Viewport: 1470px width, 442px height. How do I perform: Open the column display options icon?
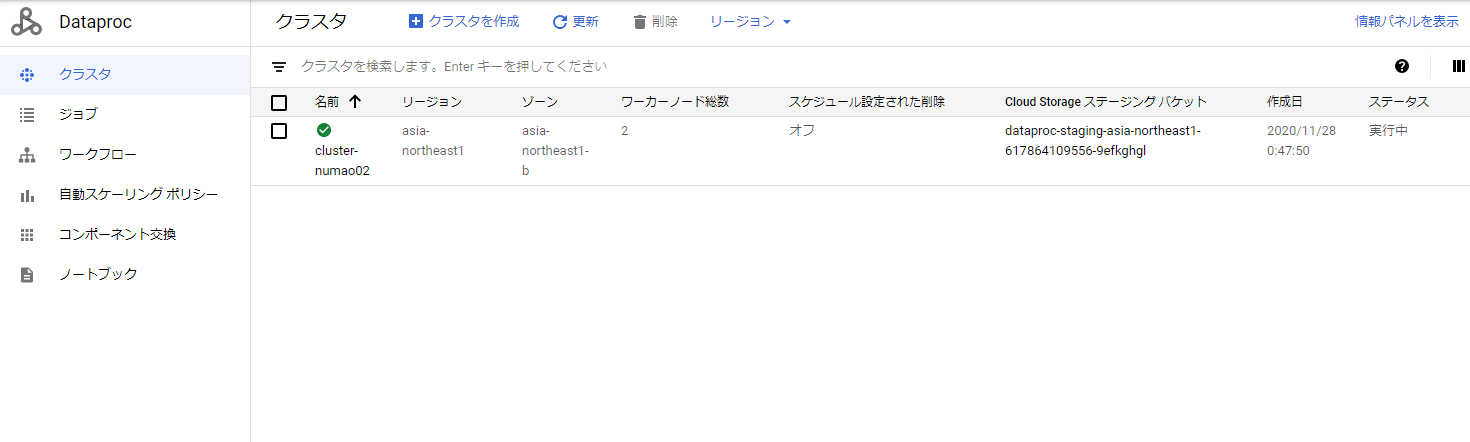pos(1458,67)
